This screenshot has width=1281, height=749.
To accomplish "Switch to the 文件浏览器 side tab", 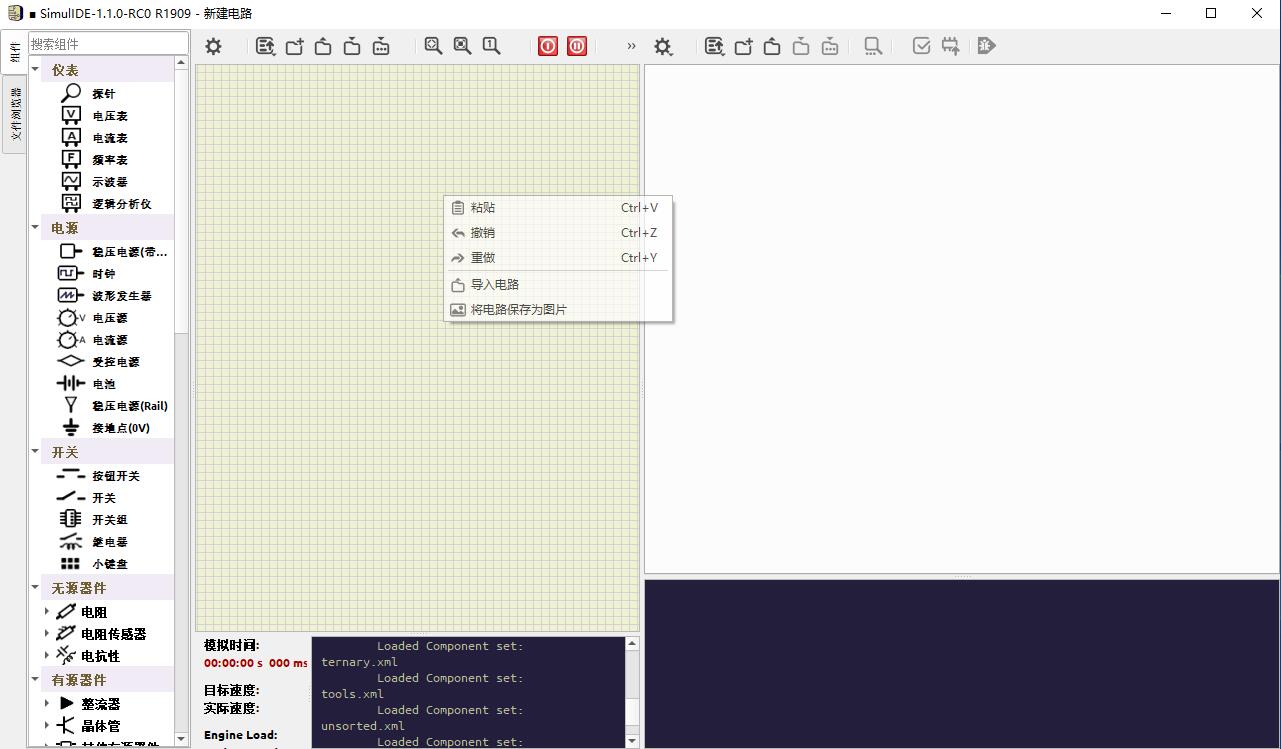I will click(x=15, y=113).
